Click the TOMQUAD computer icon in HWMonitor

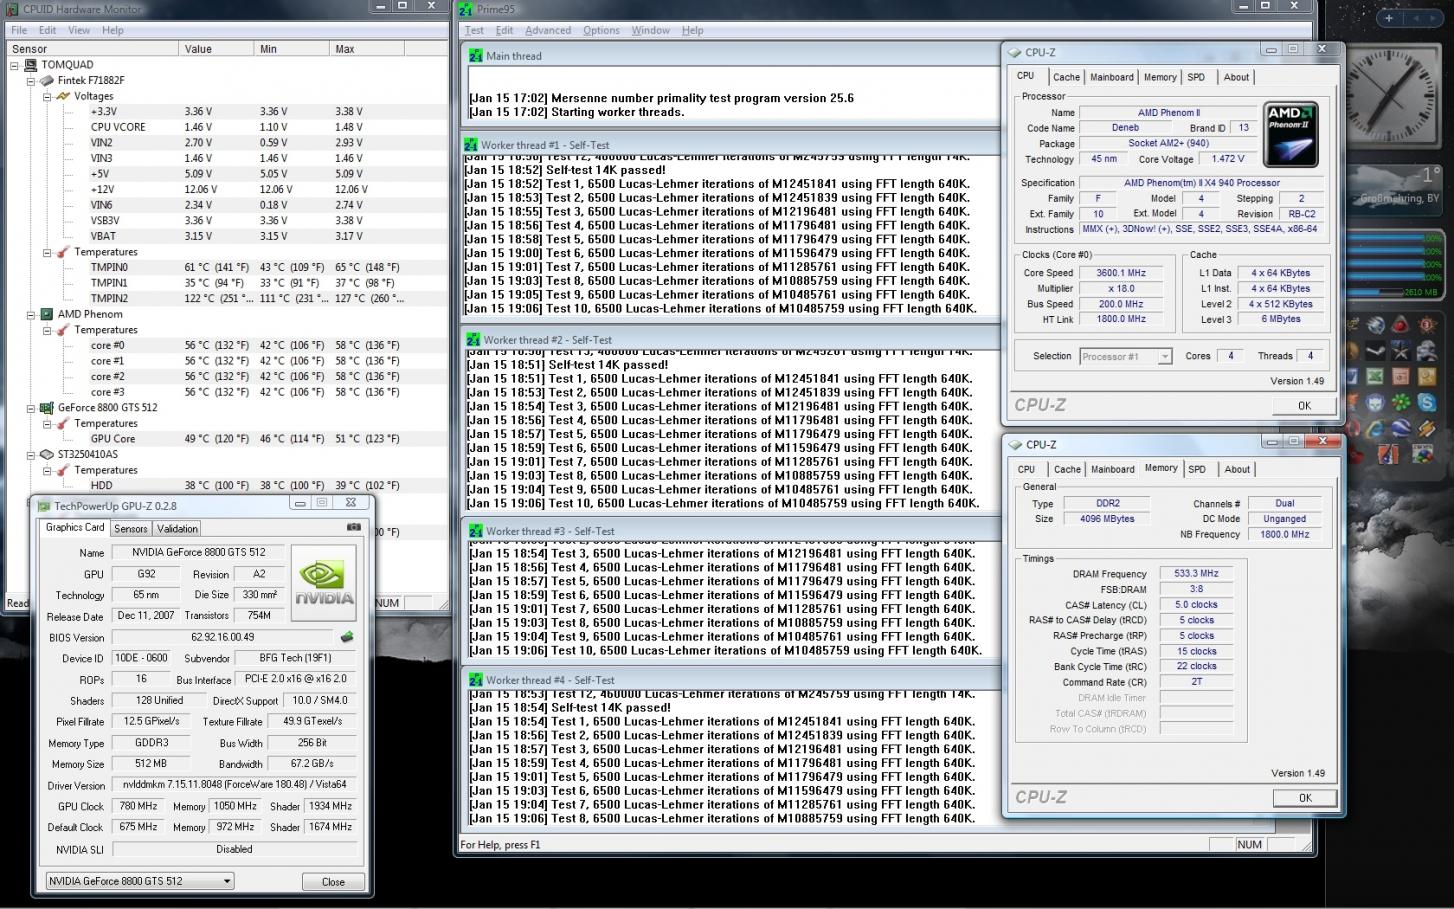(32, 65)
